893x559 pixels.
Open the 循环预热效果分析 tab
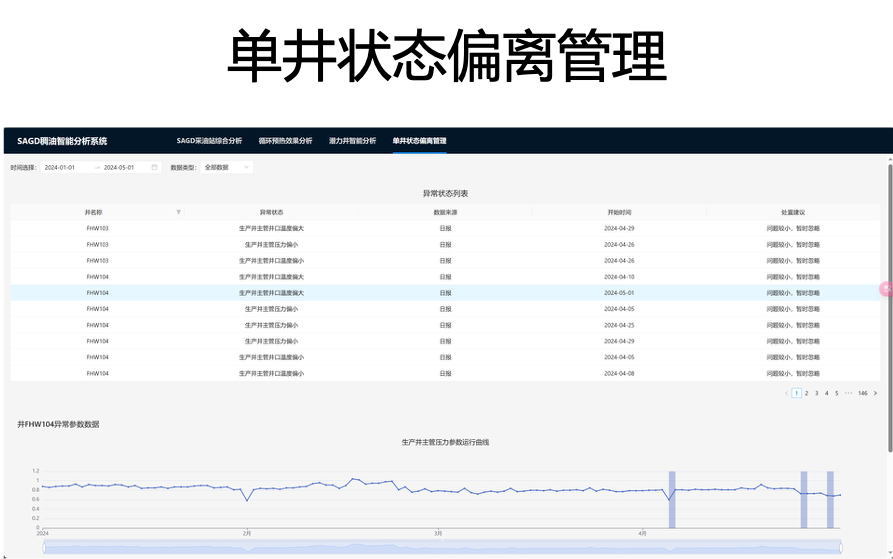pyautogui.click(x=285, y=141)
